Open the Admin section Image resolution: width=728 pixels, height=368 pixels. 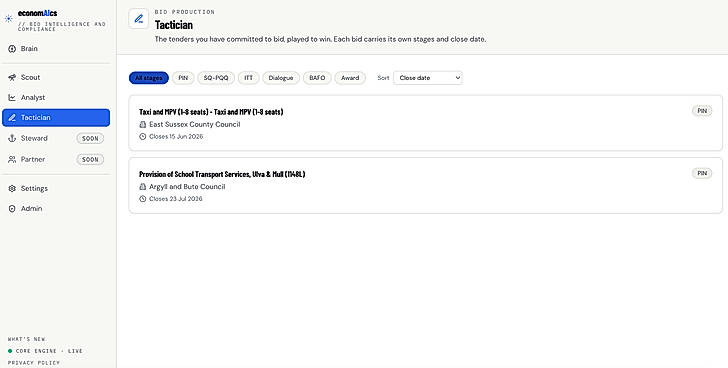(56, 208)
